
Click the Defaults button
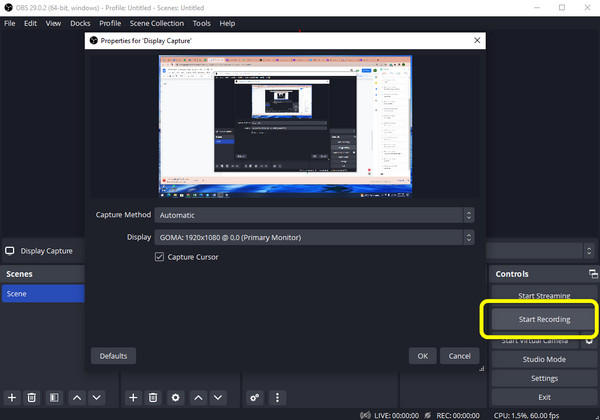113,356
